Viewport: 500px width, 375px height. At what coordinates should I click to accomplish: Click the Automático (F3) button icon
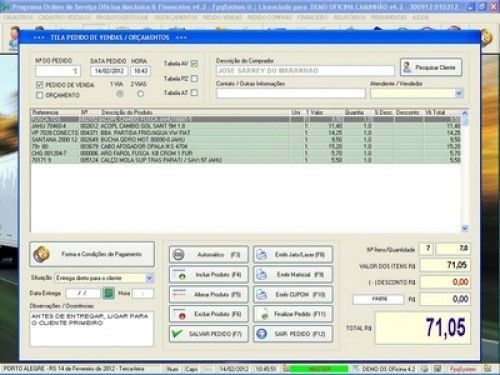(x=179, y=255)
